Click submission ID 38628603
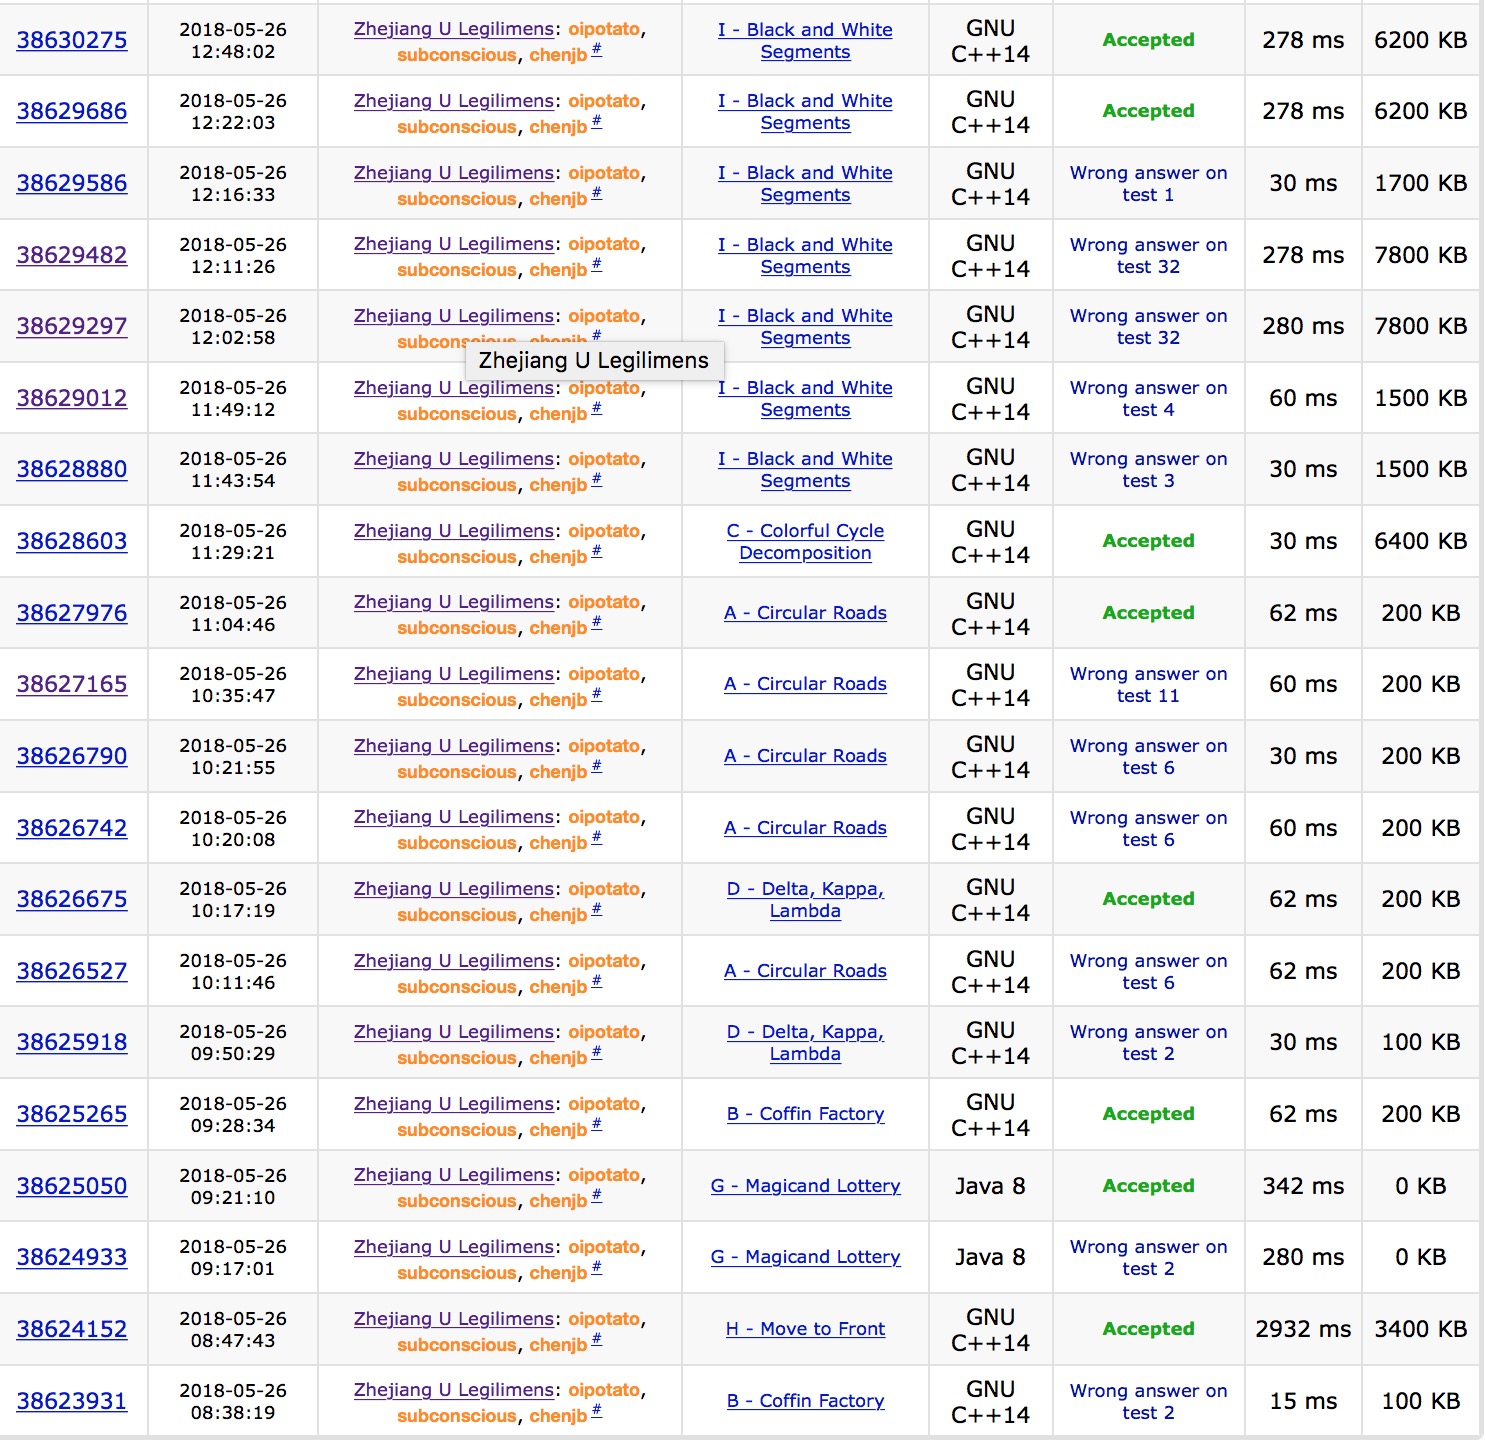Viewport: 1486px width, 1444px height. [x=72, y=541]
